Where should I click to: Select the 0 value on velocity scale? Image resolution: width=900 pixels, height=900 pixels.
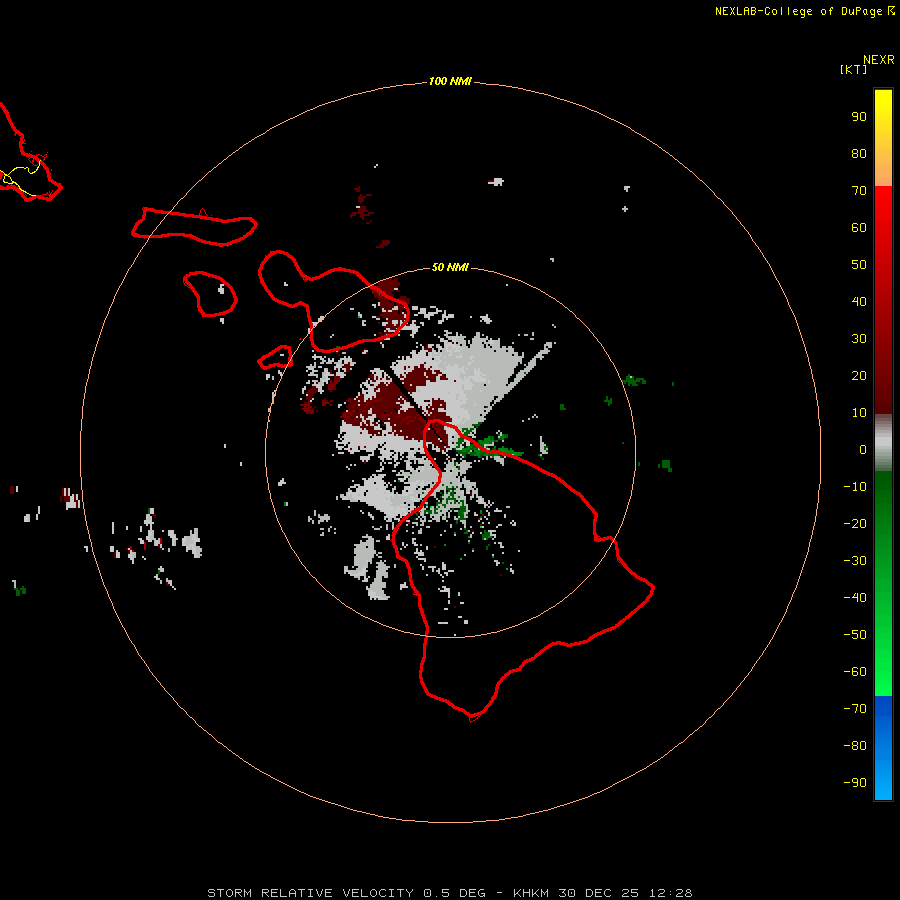(x=863, y=449)
